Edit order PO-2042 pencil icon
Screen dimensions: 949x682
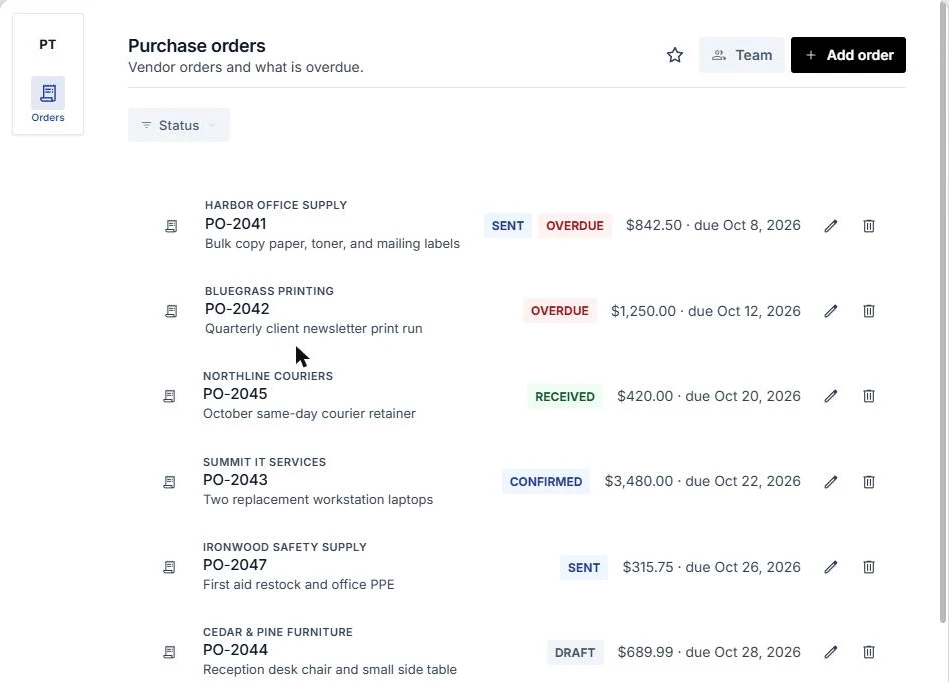[830, 311]
